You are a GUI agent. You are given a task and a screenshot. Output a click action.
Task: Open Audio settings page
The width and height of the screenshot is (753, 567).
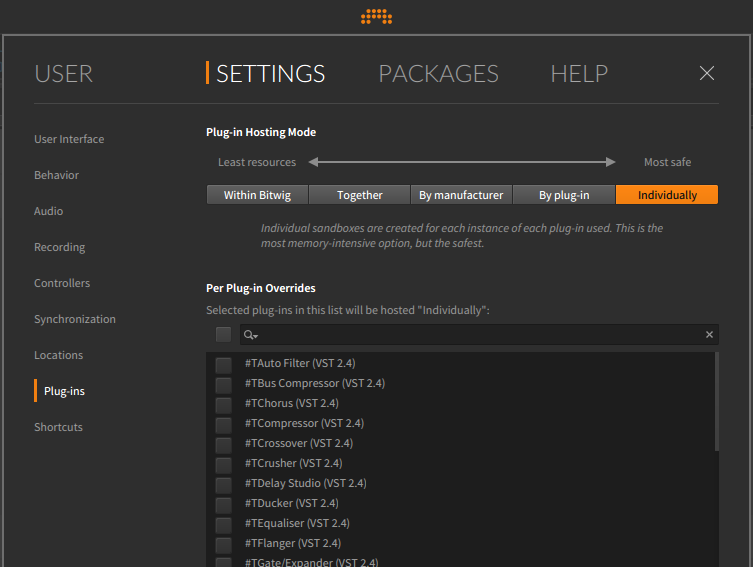[49, 211]
